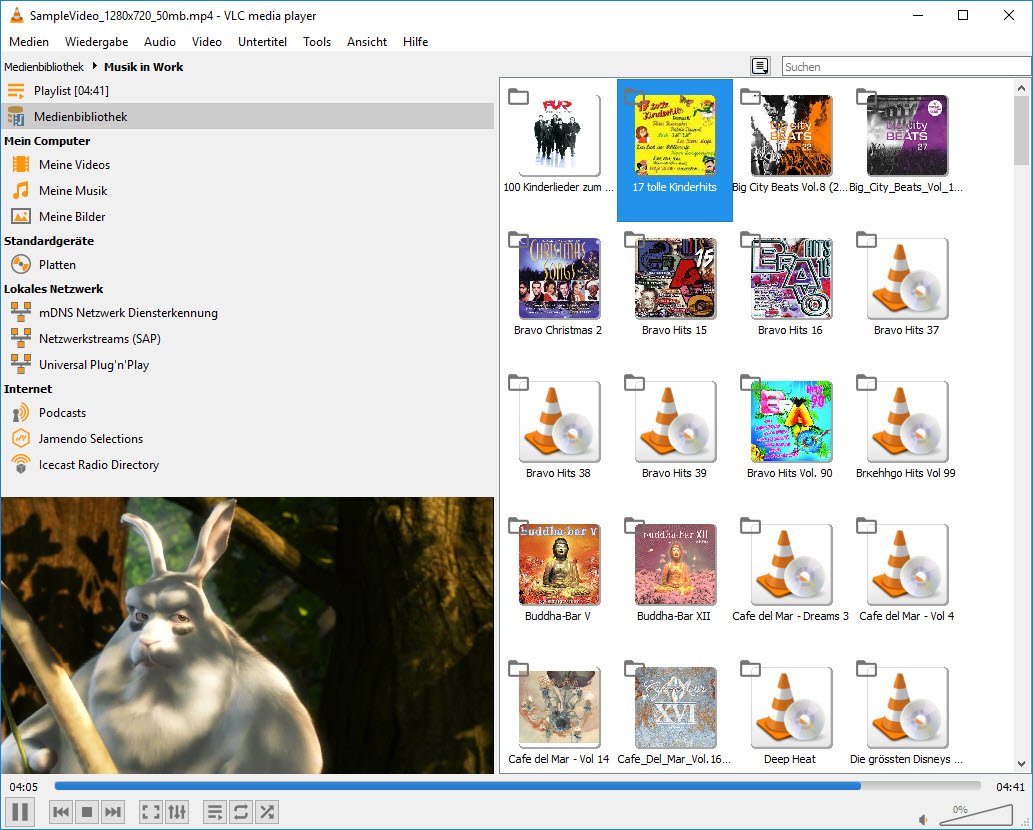The height and width of the screenshot is (830, 1033).
Task: Open the Wiedergabe menu
Action: coord(97,42)
